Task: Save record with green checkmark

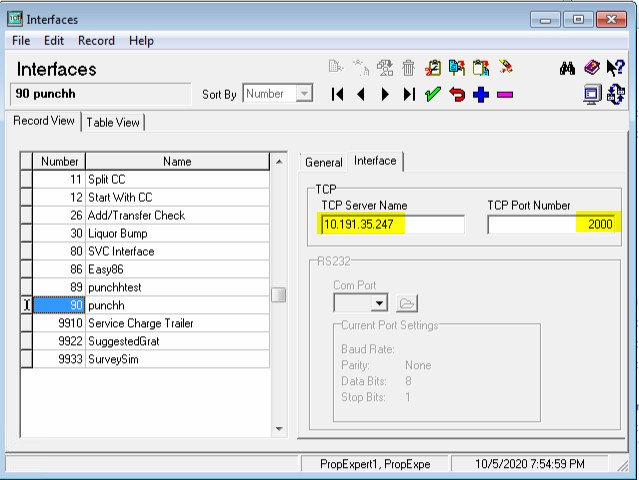Action: click(433, 95)
